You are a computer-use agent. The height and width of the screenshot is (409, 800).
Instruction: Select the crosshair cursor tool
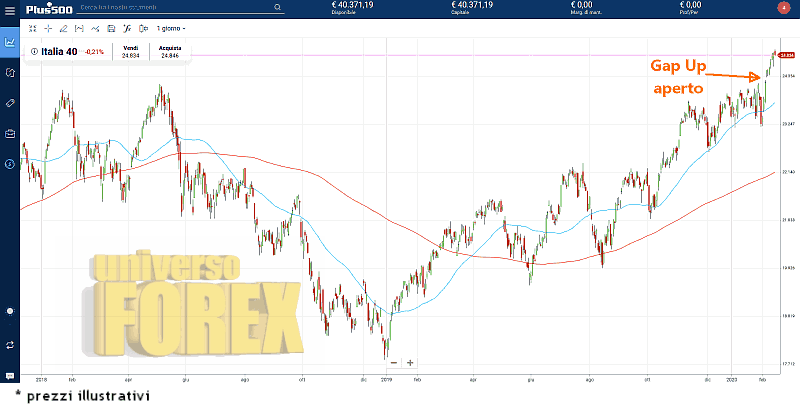pos(47,28)
